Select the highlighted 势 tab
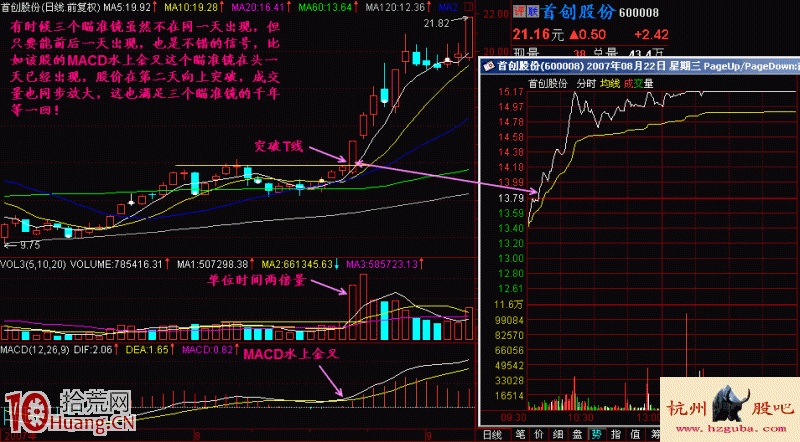 [596, 434]
